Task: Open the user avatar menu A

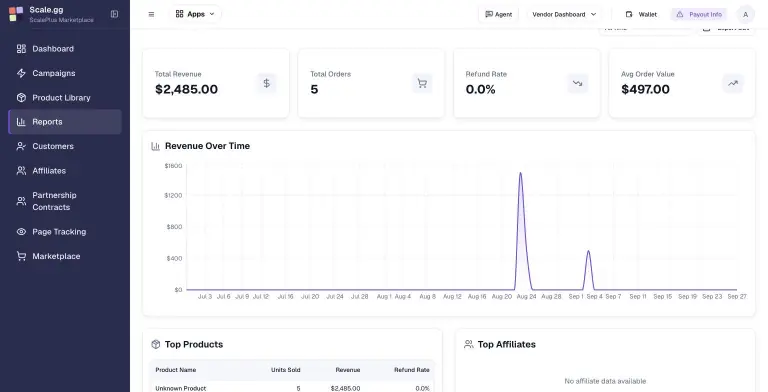Action: pos(745,14)
